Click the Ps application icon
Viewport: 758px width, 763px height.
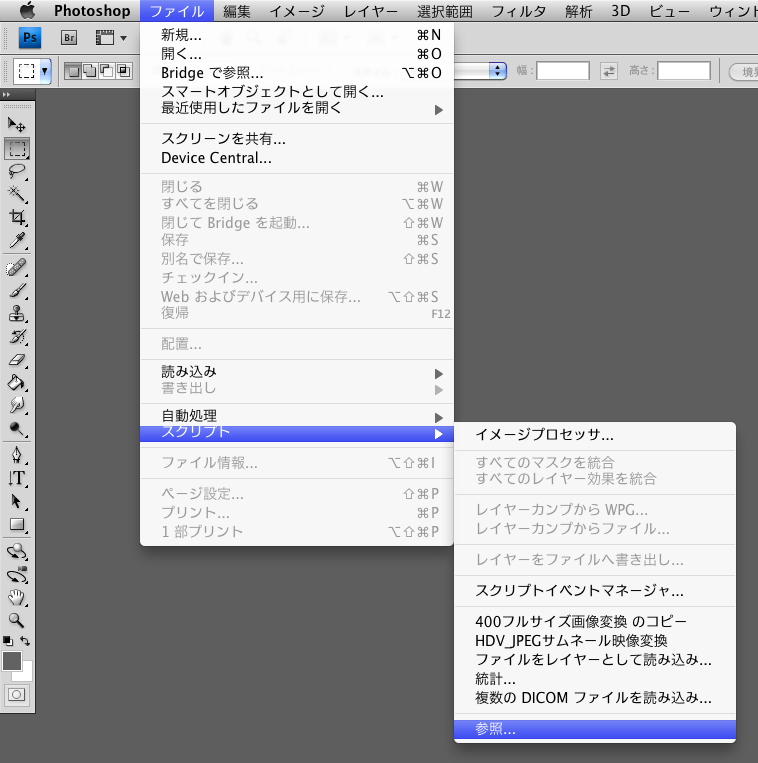pyautogui.click(x=30, y=37)
